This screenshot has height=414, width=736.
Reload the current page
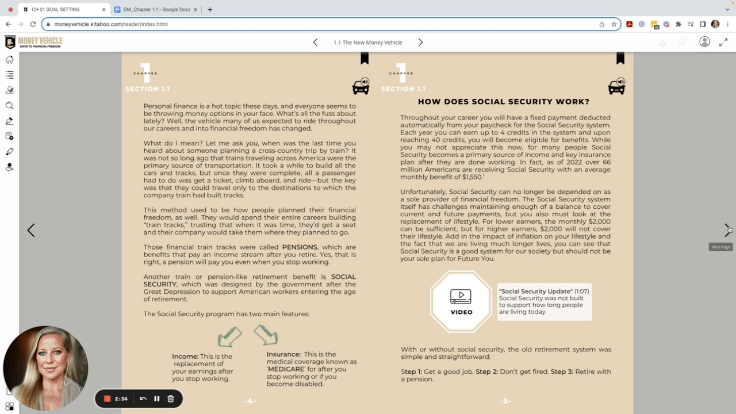(33, 24)
